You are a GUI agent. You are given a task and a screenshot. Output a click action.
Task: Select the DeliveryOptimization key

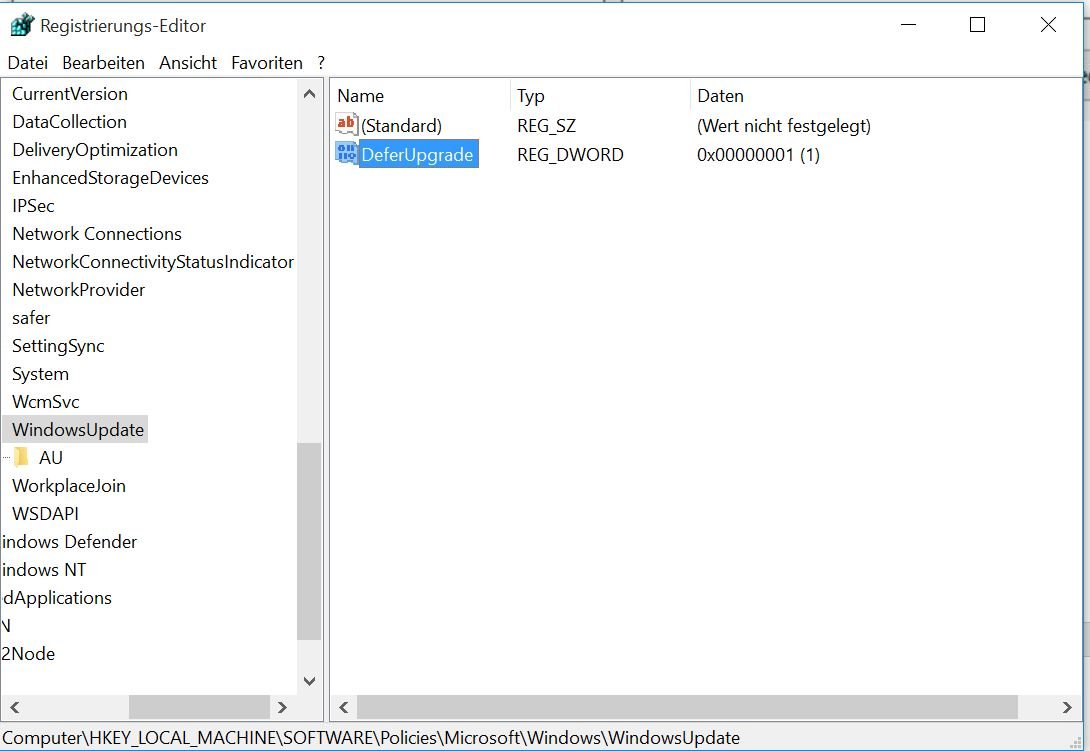click(x=95, y=150)
